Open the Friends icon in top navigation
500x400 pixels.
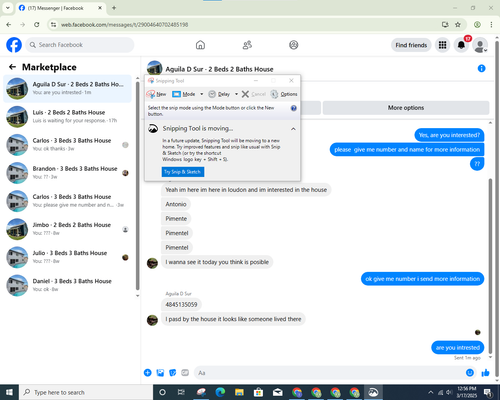247,45
